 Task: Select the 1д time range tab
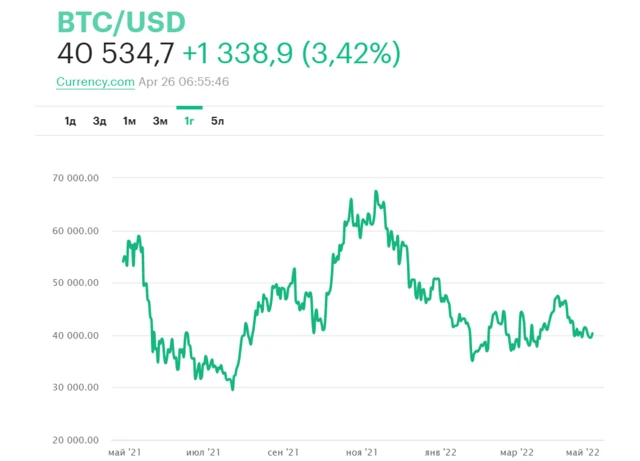[70, 121]
